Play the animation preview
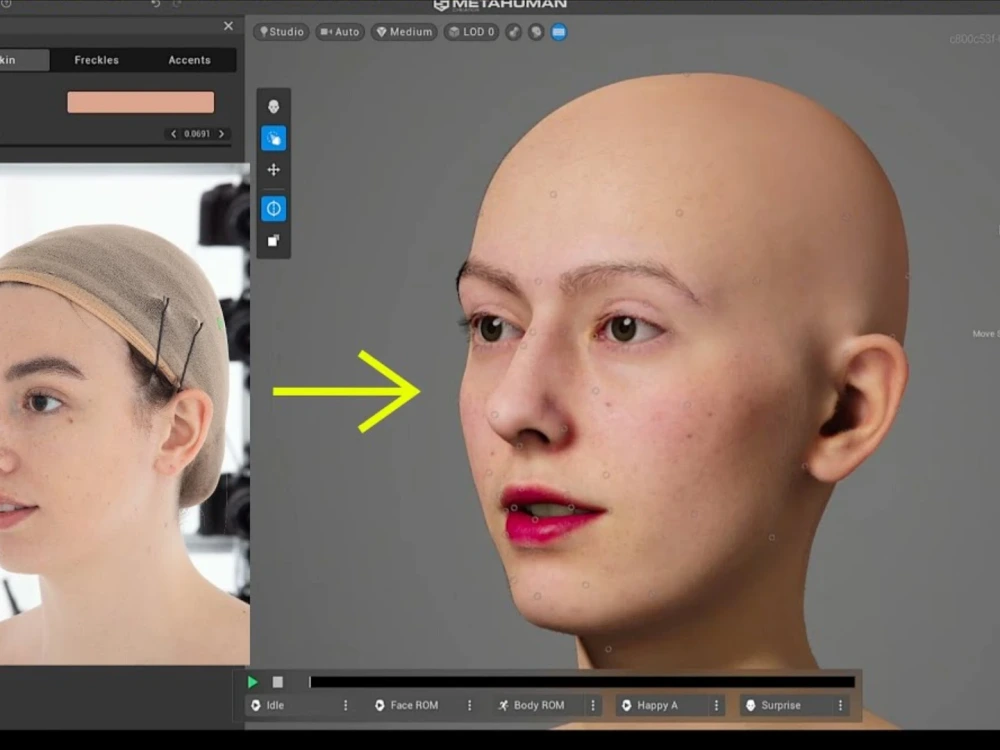The height and width of the screenshot is (750, 1000). 252,682
